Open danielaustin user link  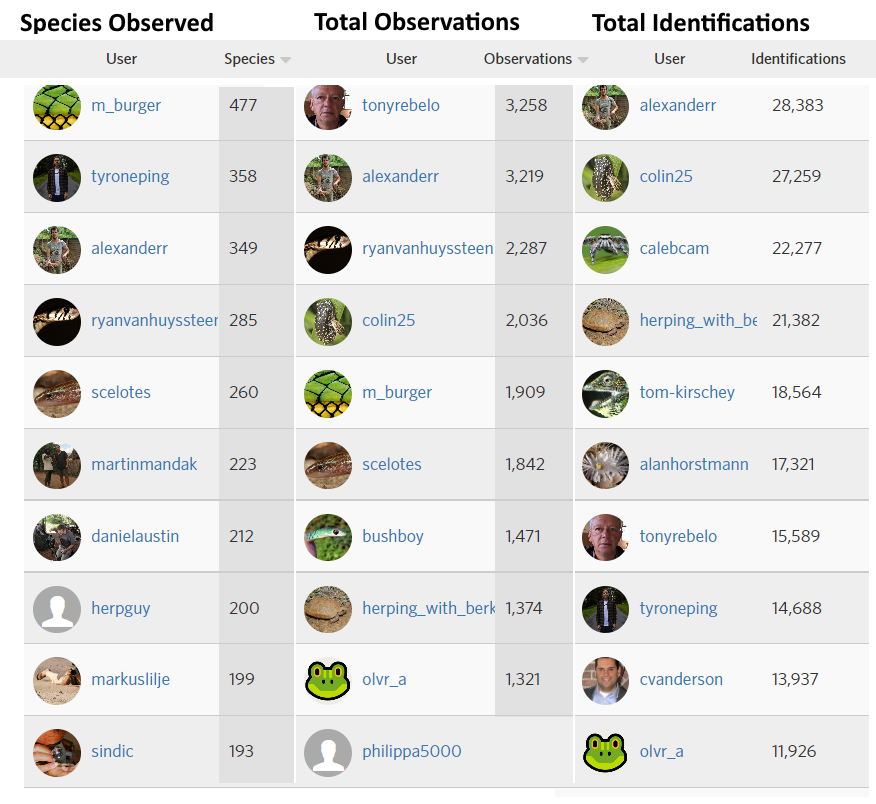point(135,536)
